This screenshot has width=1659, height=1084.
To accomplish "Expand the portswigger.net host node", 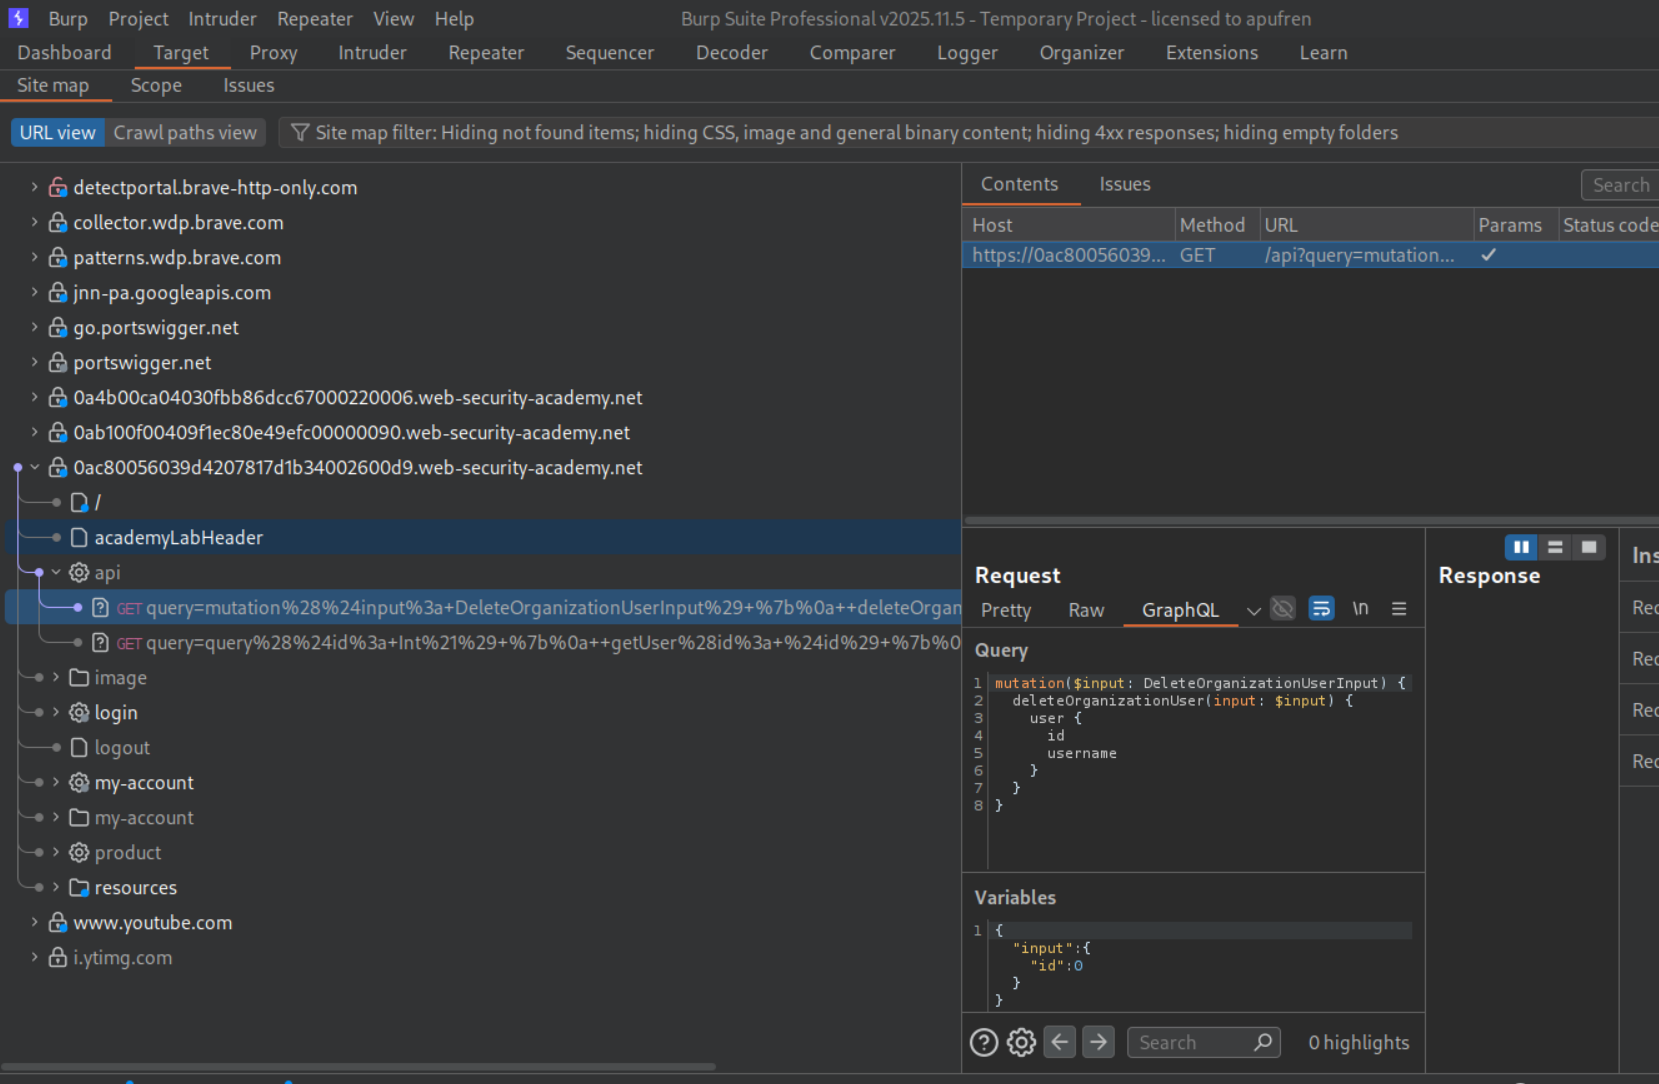I will tap(34, 362).
